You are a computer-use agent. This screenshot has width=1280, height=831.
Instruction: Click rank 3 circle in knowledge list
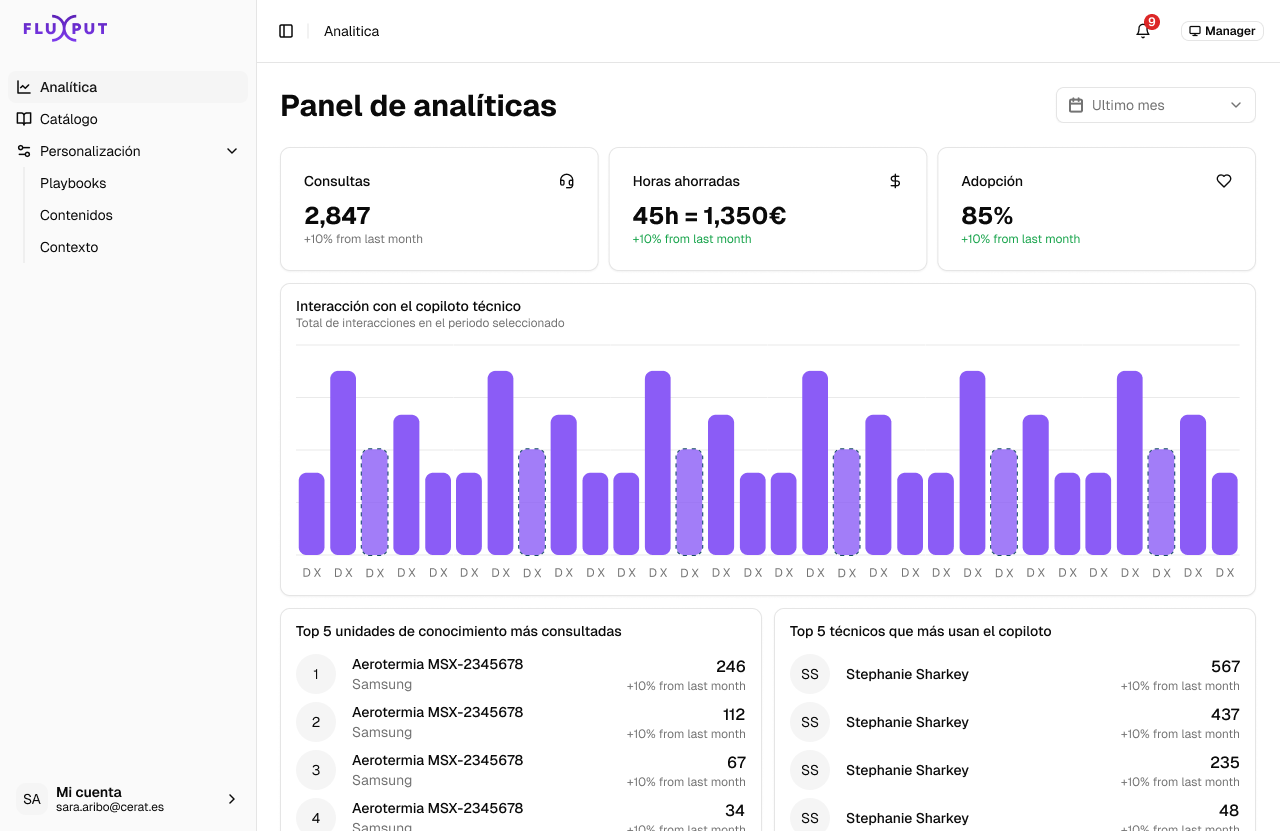point(316,770)
